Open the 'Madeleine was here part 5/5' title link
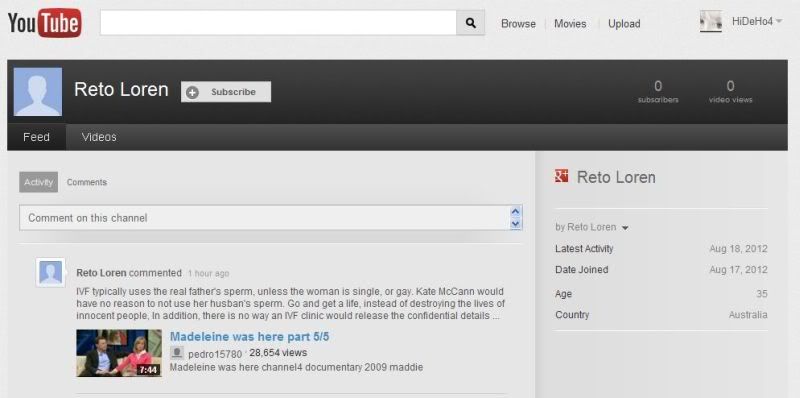The width and height of the screenshot is (800, 398). [x=249, y=337]
